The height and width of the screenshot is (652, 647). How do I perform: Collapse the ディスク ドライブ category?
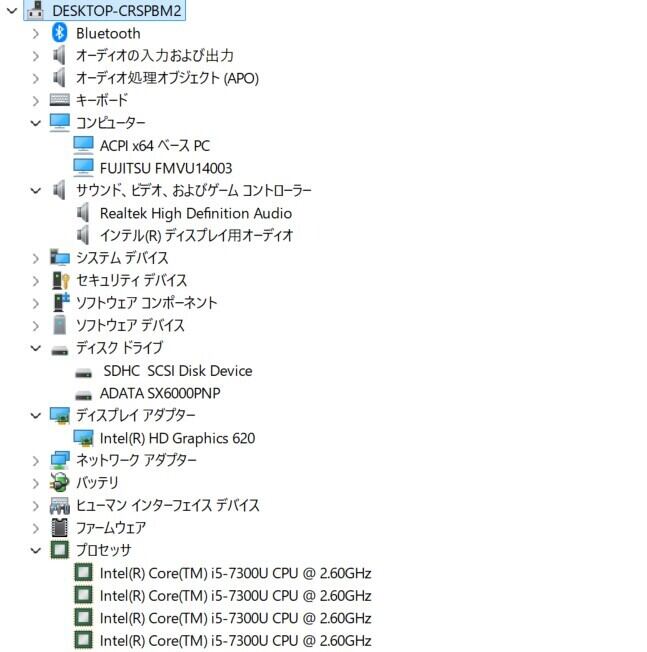click(x=36, y=348)
